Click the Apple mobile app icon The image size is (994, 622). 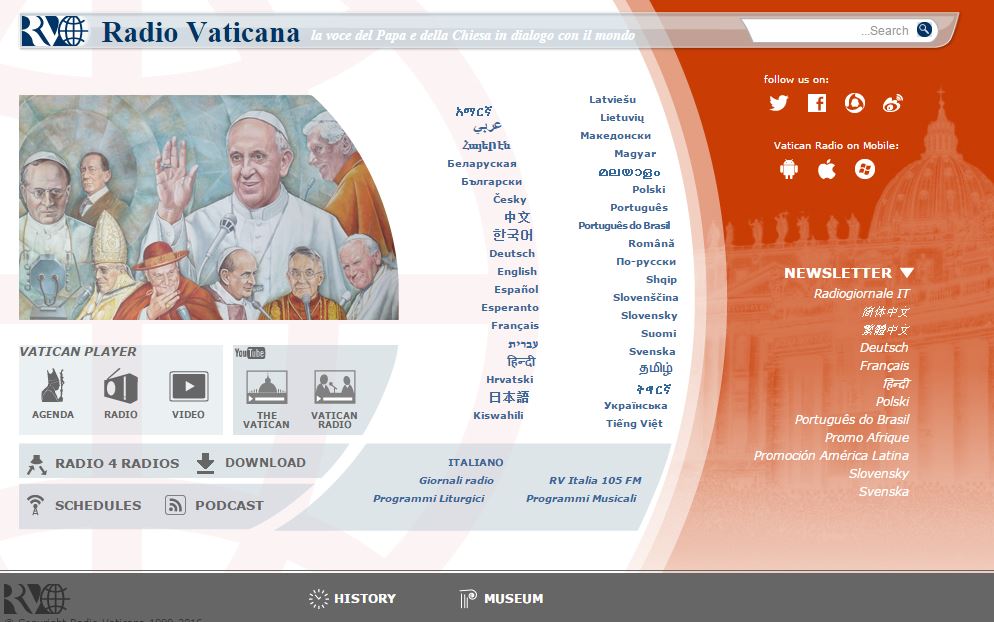coord(827,169)
